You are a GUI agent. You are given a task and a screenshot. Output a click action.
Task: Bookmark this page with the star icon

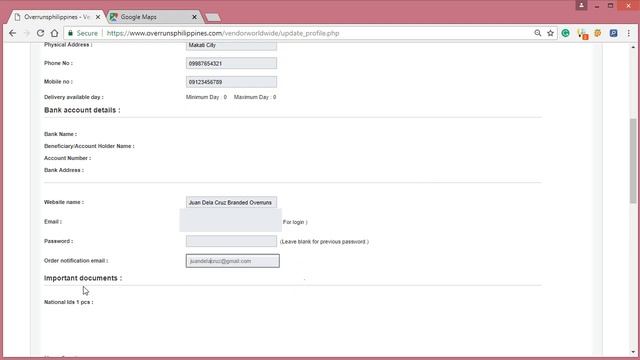[550, 33]
